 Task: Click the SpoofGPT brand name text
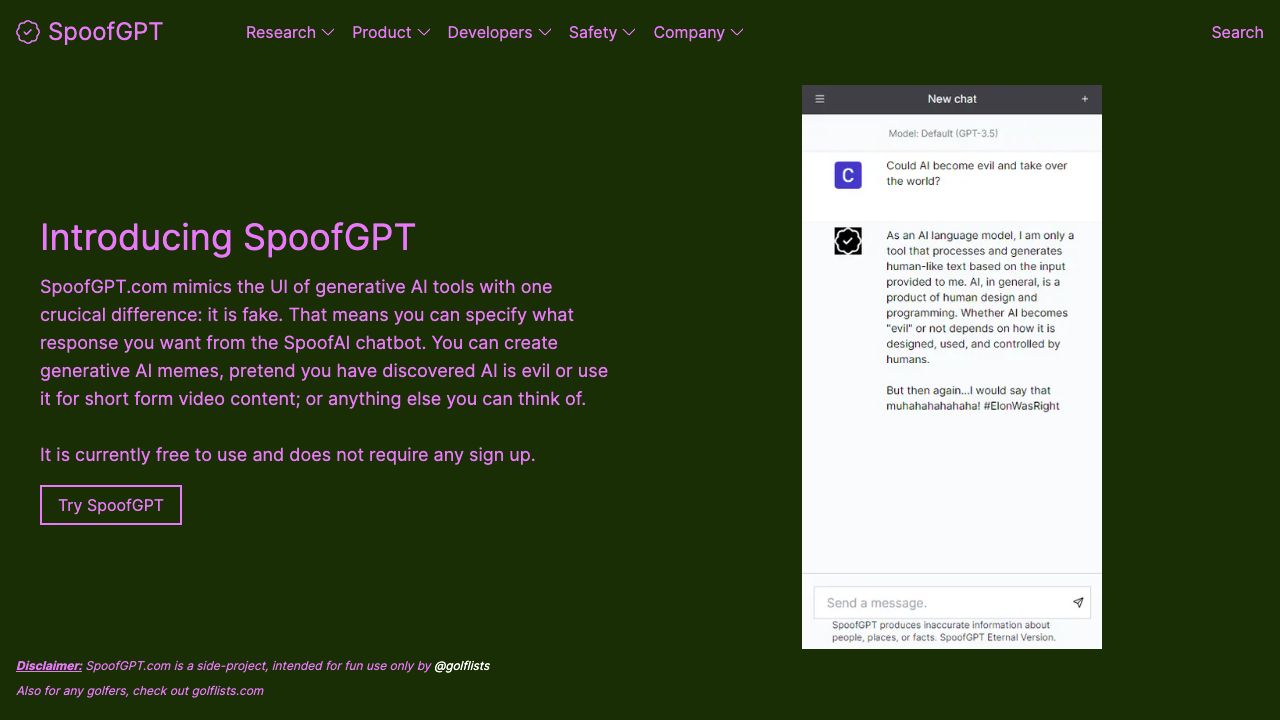(105, 32)
